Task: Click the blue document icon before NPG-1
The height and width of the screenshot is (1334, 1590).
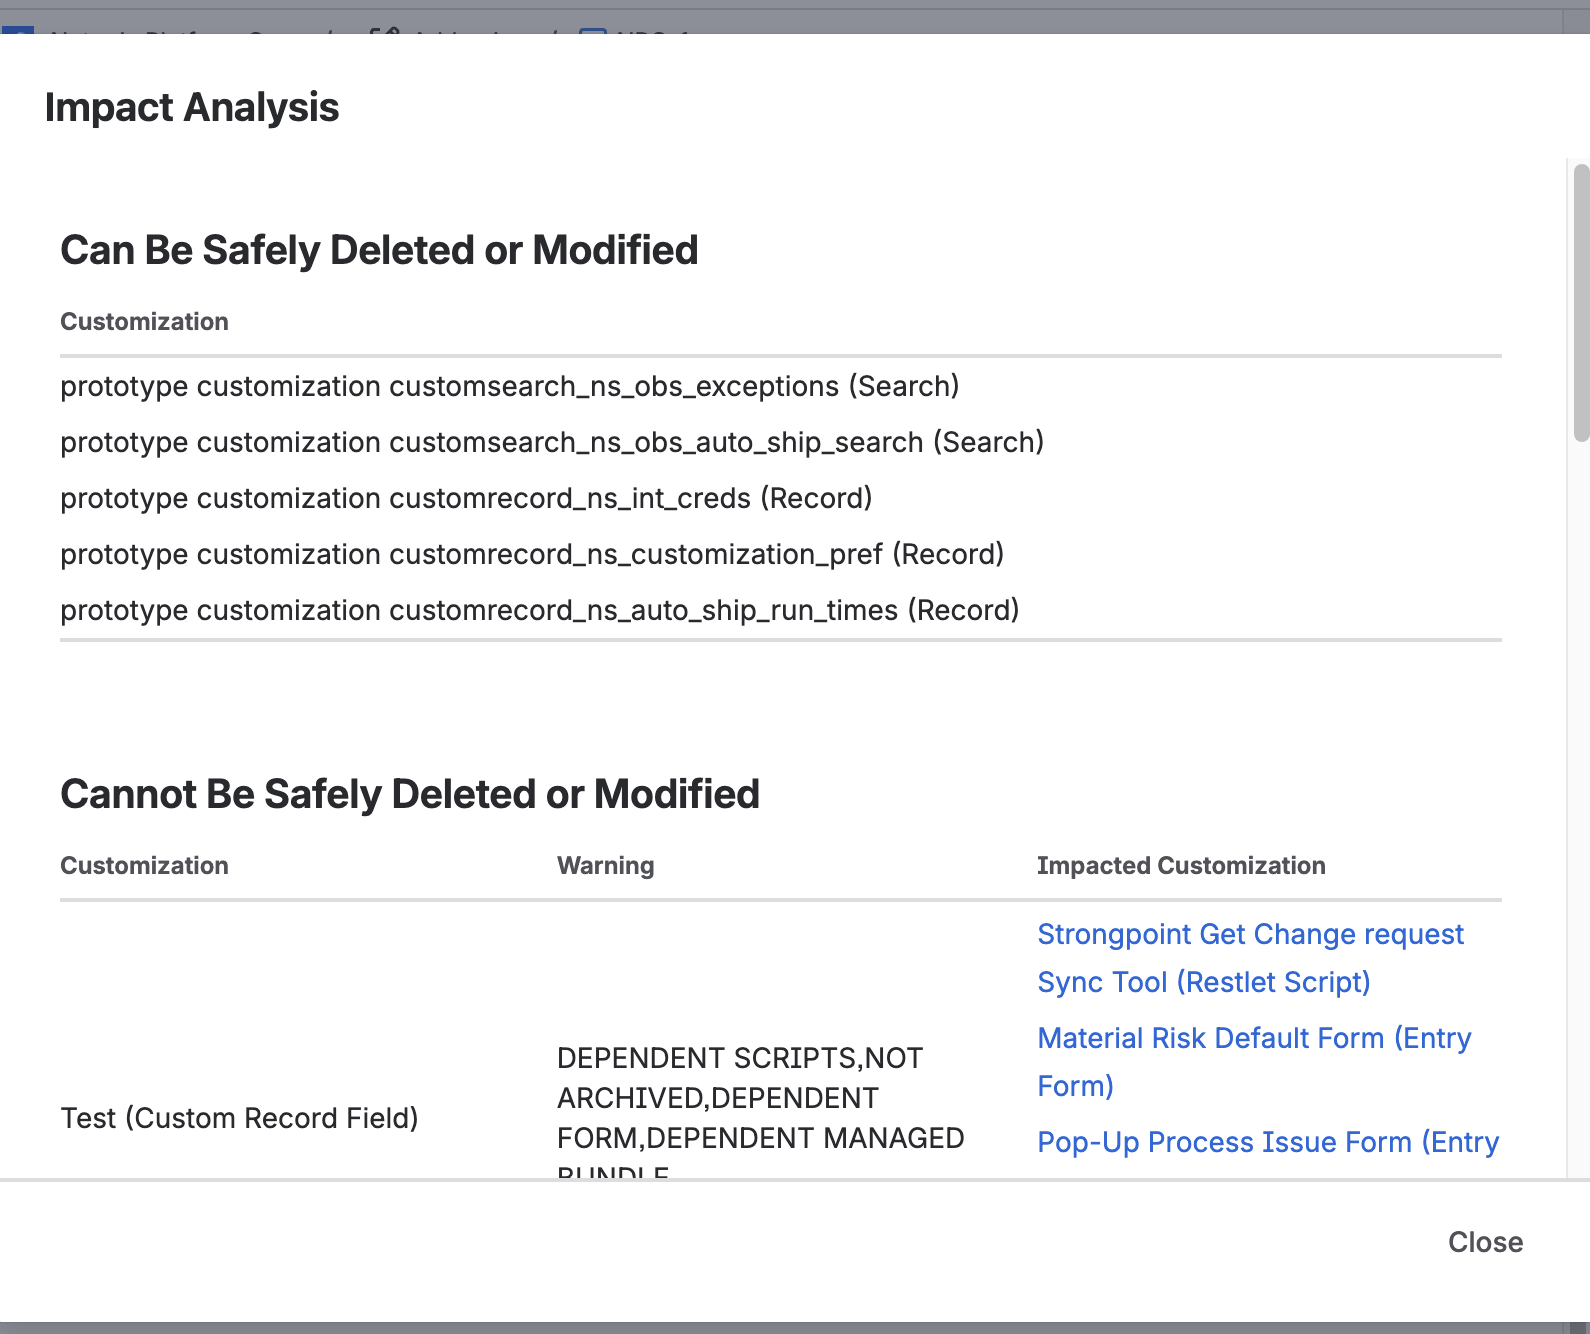Action: 592,32
